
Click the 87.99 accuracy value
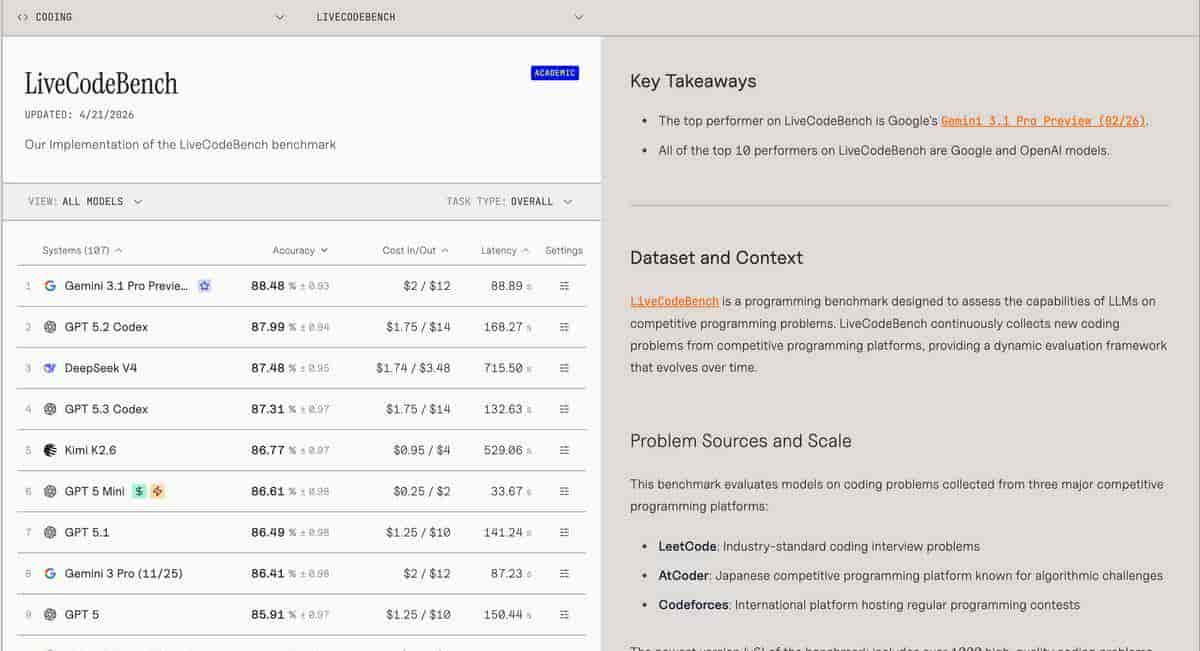(x=268, y=327)
